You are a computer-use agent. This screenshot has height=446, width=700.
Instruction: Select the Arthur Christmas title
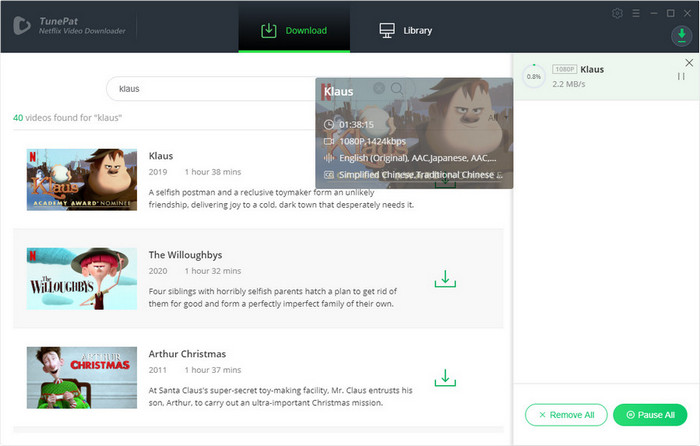187,354
